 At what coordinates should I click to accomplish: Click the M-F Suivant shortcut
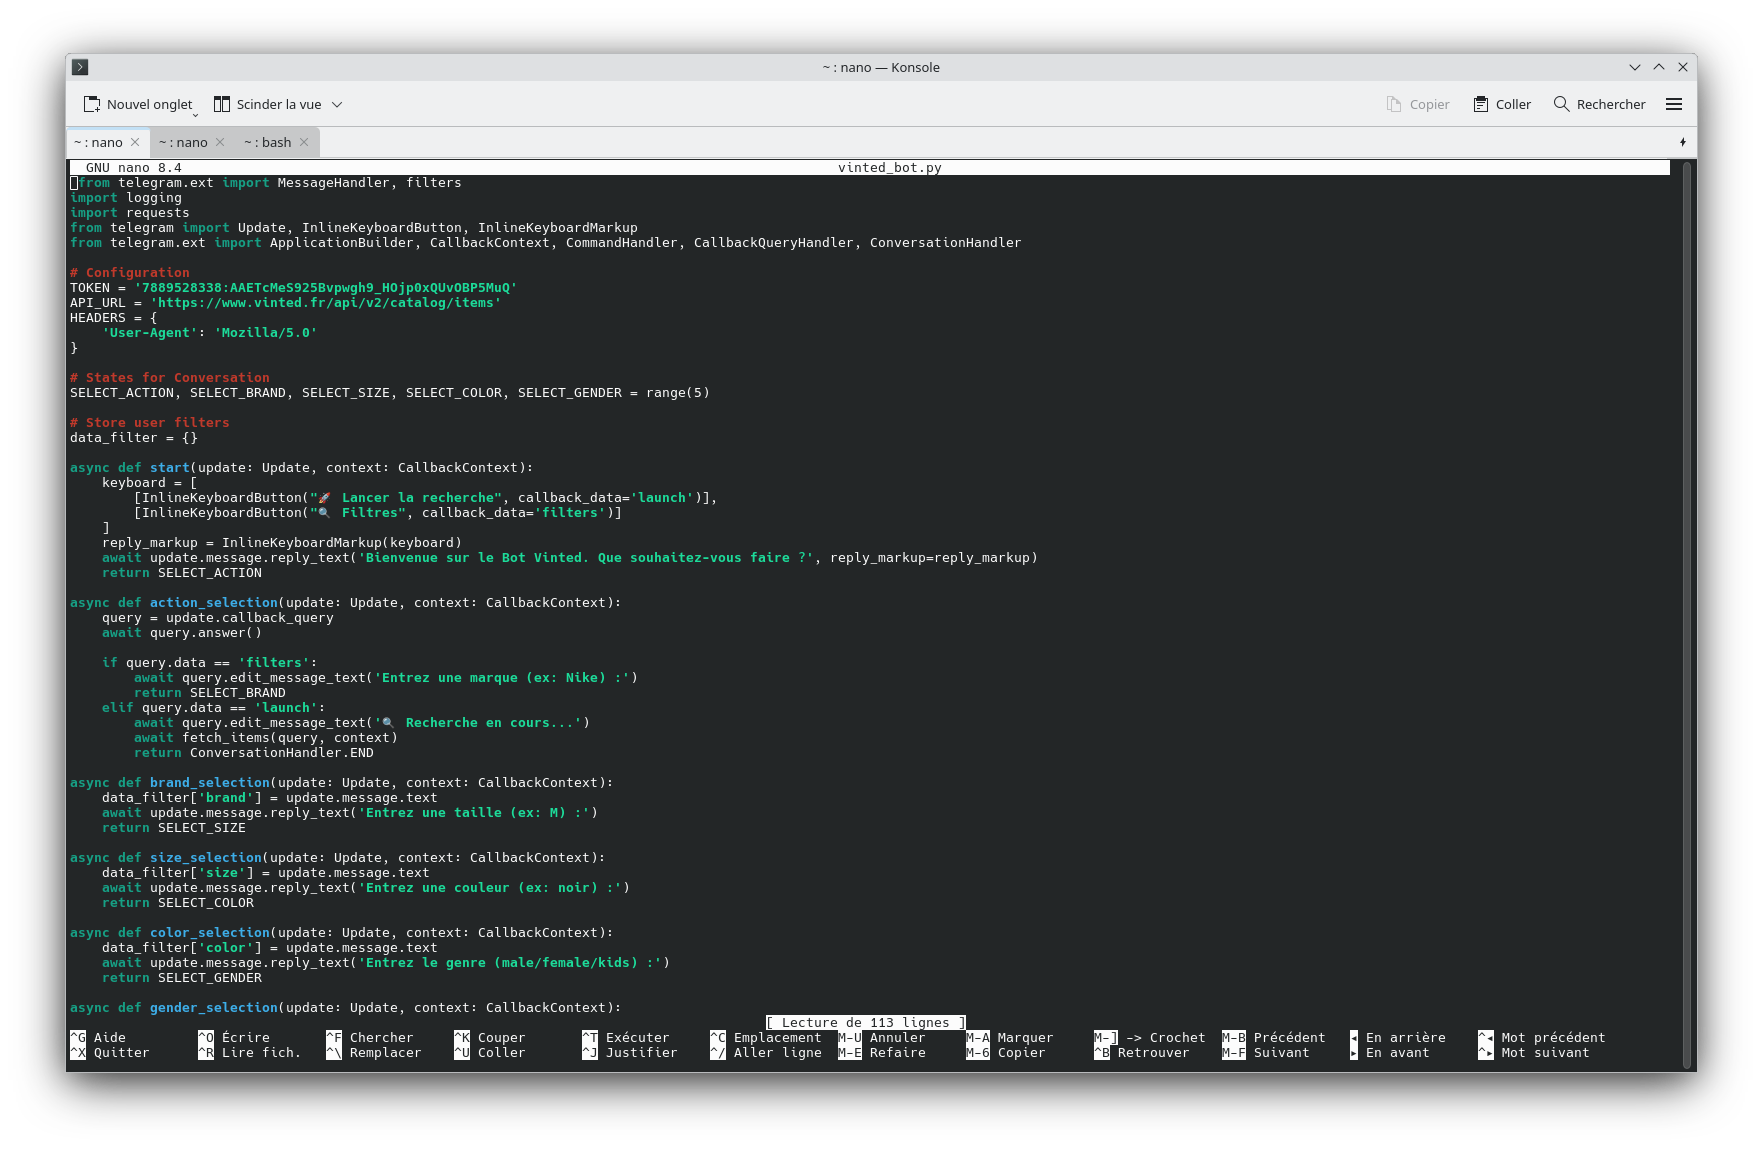coord(1266,1053)
